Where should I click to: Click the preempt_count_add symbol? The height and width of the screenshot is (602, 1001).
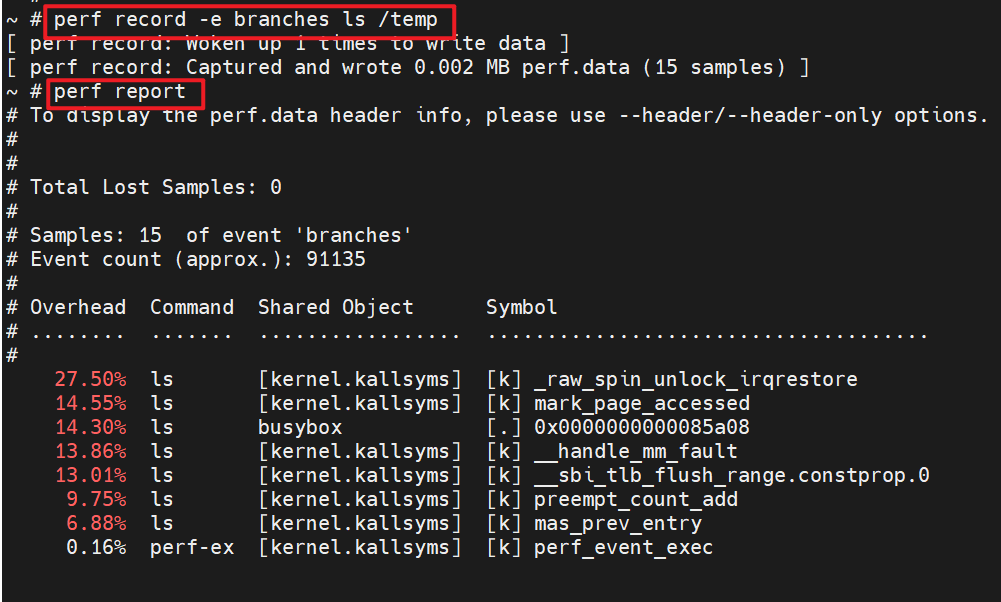point(635,500)
